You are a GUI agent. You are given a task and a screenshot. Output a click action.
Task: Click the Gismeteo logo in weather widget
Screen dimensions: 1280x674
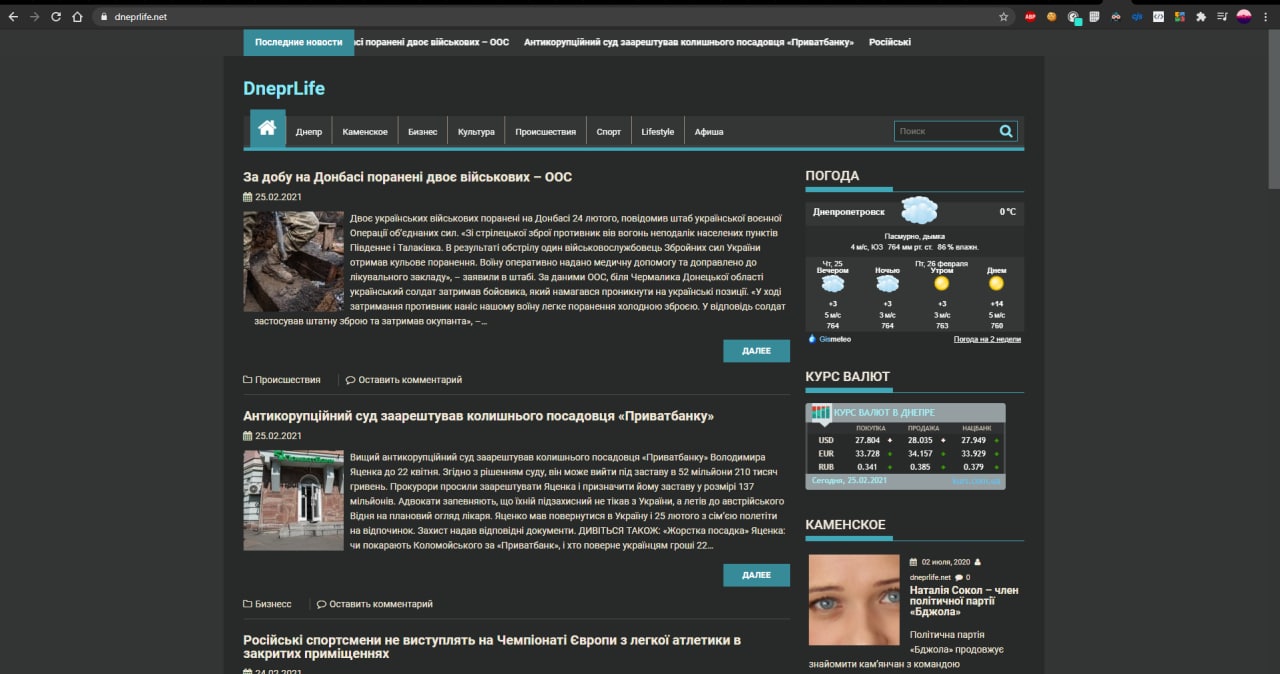pyautogui.click(x=830, y=339)
